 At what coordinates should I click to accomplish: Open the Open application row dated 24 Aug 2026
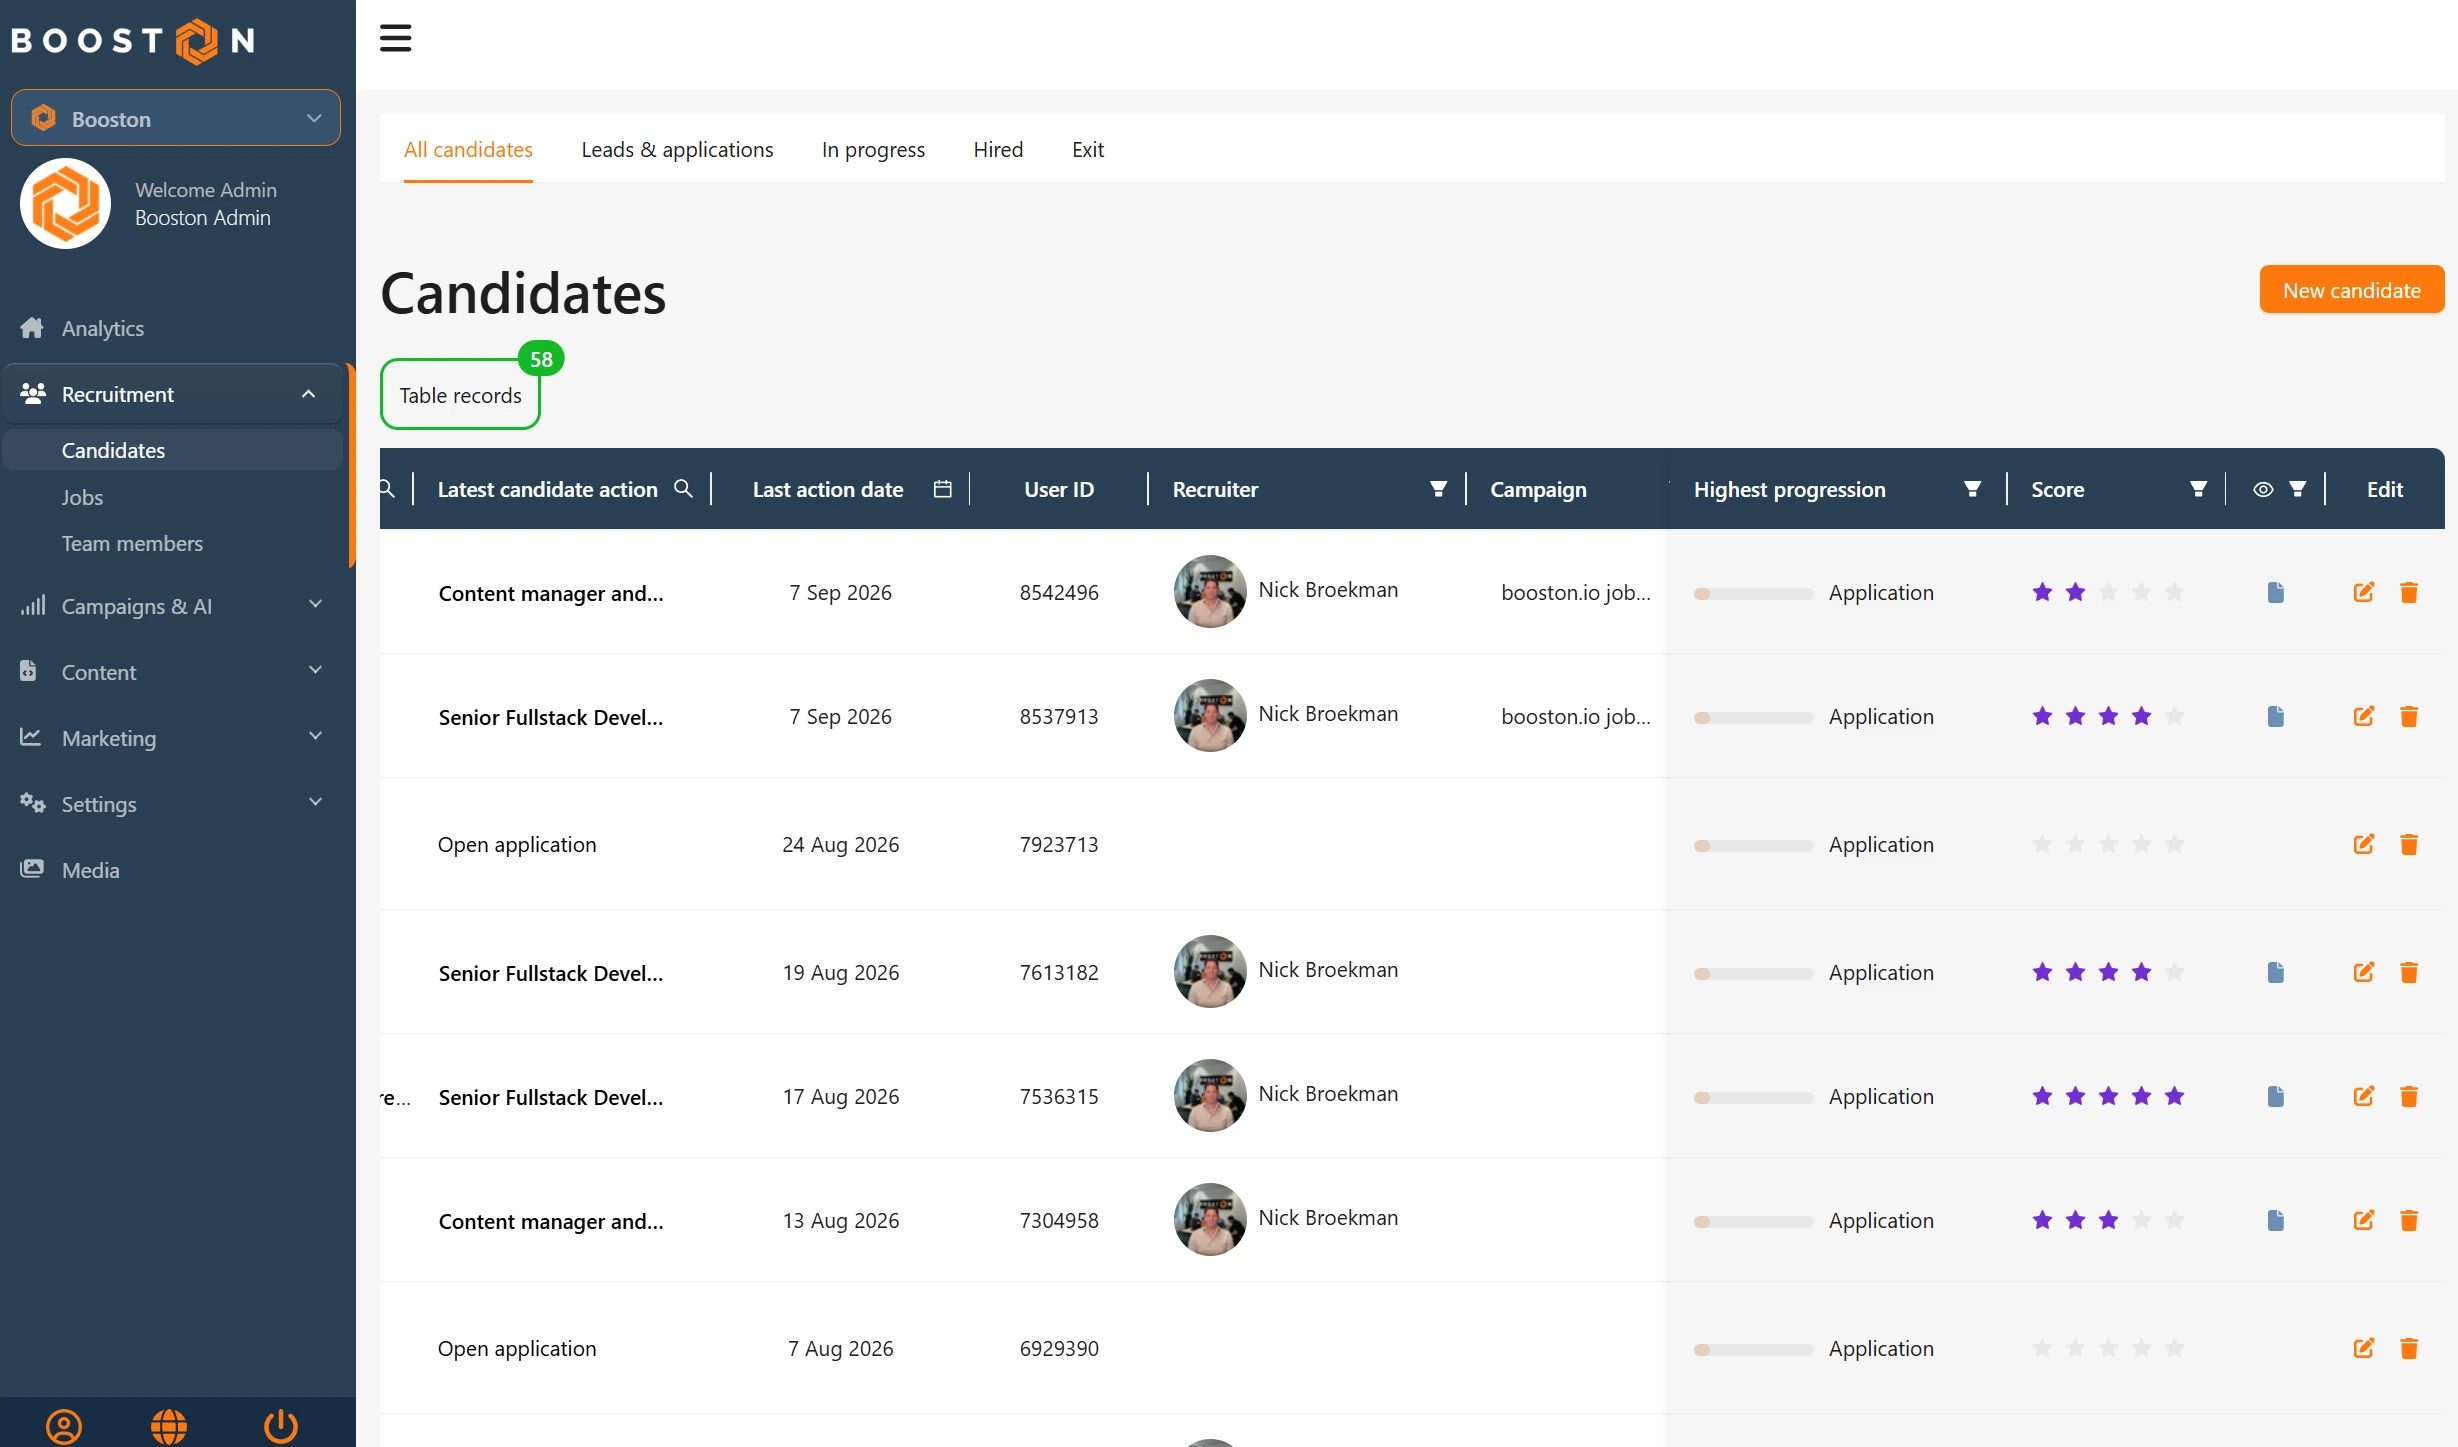coord(516,844)
